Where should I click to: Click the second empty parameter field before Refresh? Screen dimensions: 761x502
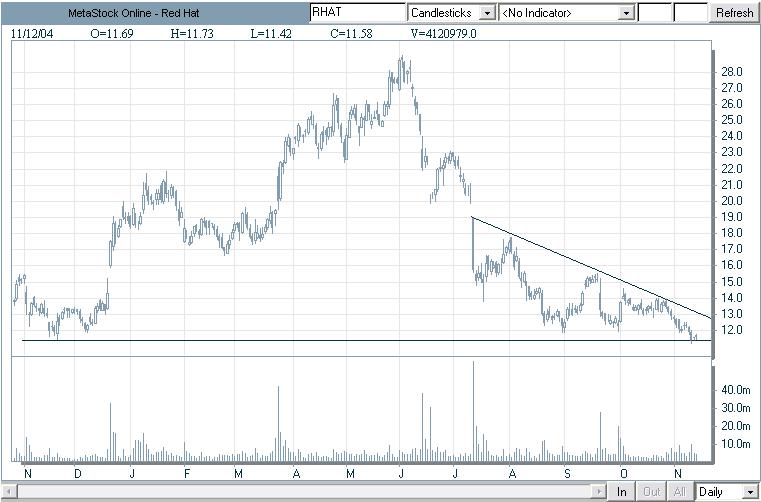[x=691, y=13]
